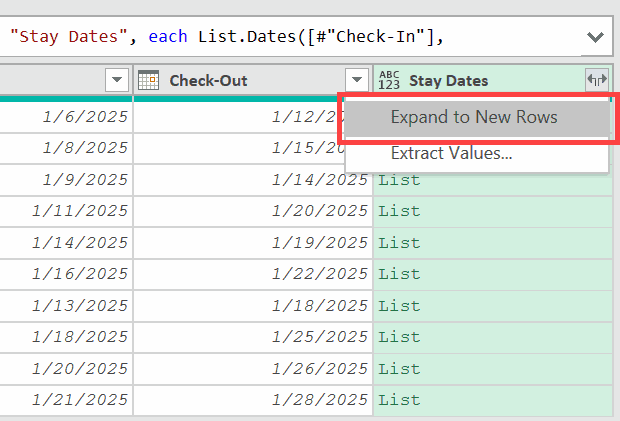Select the 1/6/2025 date cell
Viewport: 620px width, 421px height.
[x=85, y=117]
